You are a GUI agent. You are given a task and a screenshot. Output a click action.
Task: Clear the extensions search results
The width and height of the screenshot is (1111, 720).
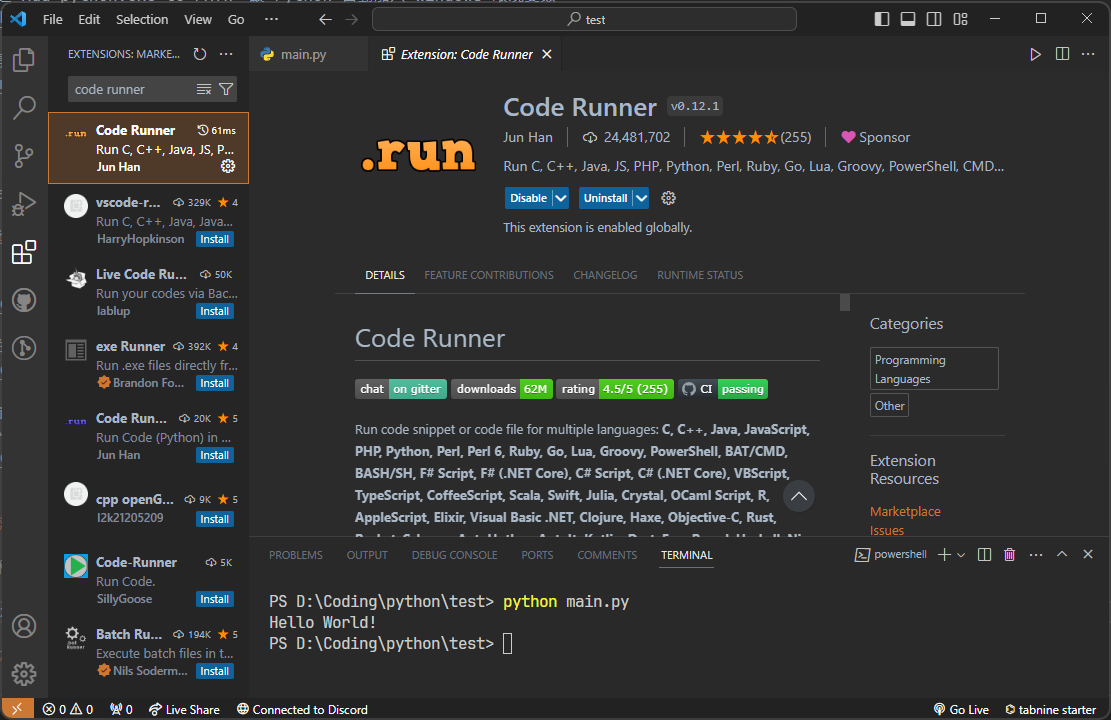[x=204, y=89]
